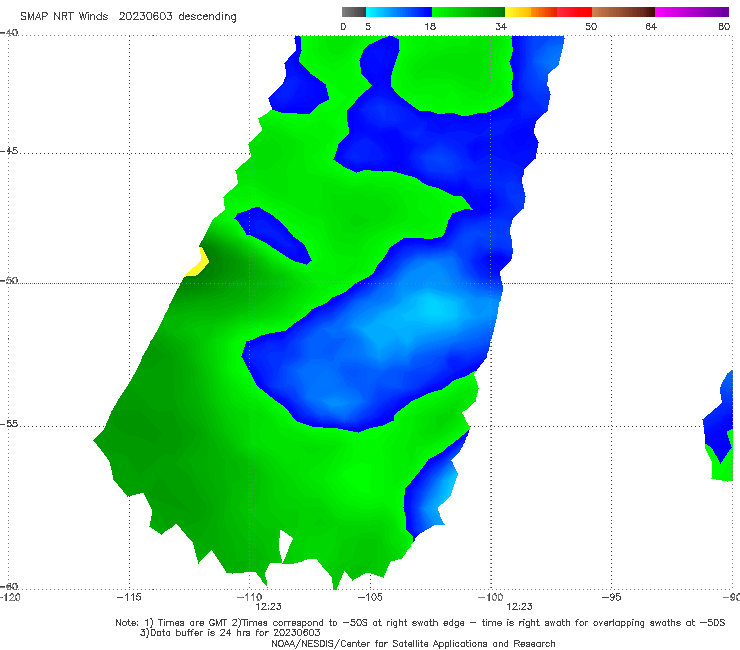Click the 12:23 time stamp under -100
740x650 pixels.
[519, 607]
